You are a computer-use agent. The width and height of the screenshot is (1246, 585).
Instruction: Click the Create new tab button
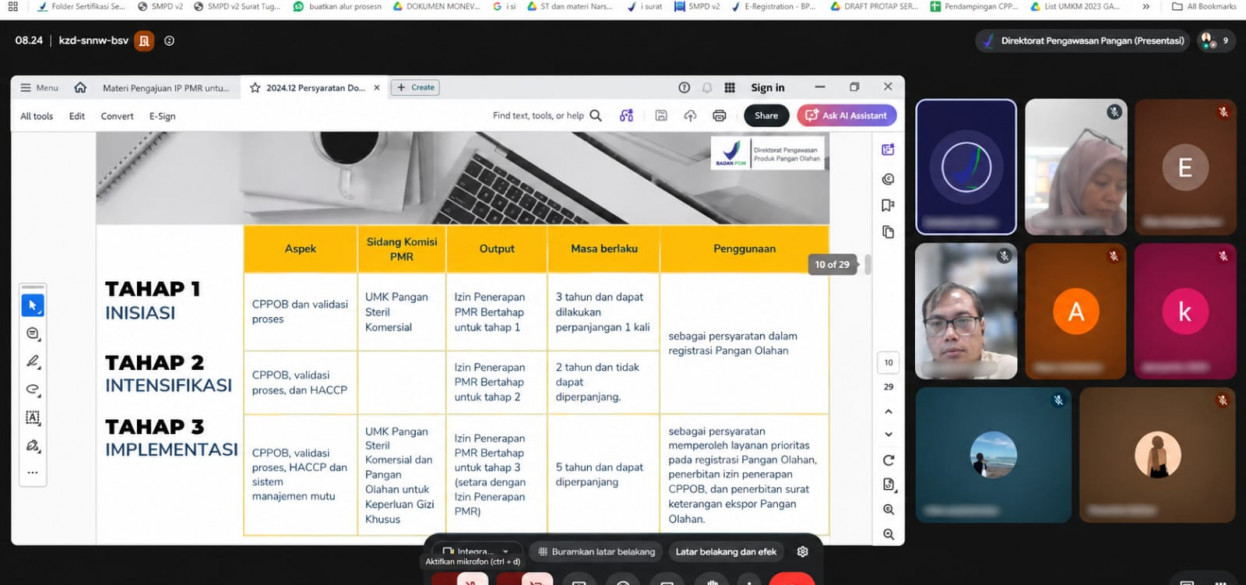417,88
